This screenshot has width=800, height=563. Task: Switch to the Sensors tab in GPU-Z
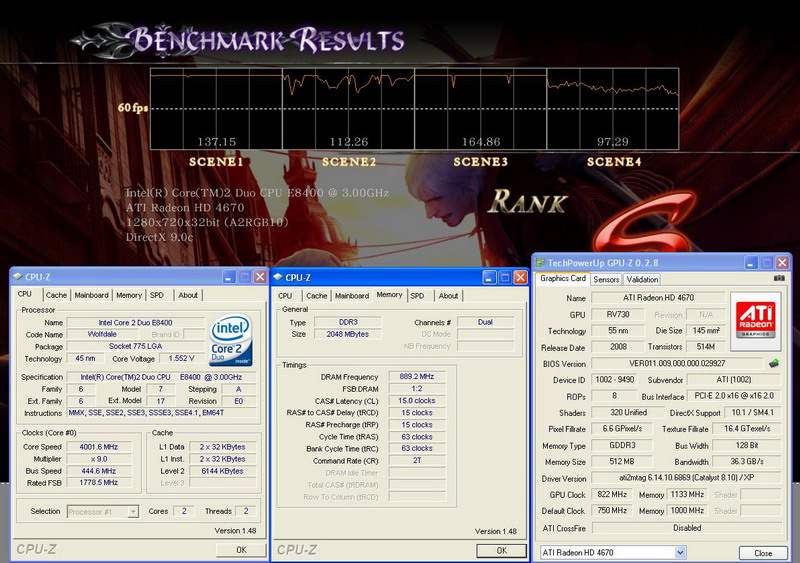[x=606, y=279]
